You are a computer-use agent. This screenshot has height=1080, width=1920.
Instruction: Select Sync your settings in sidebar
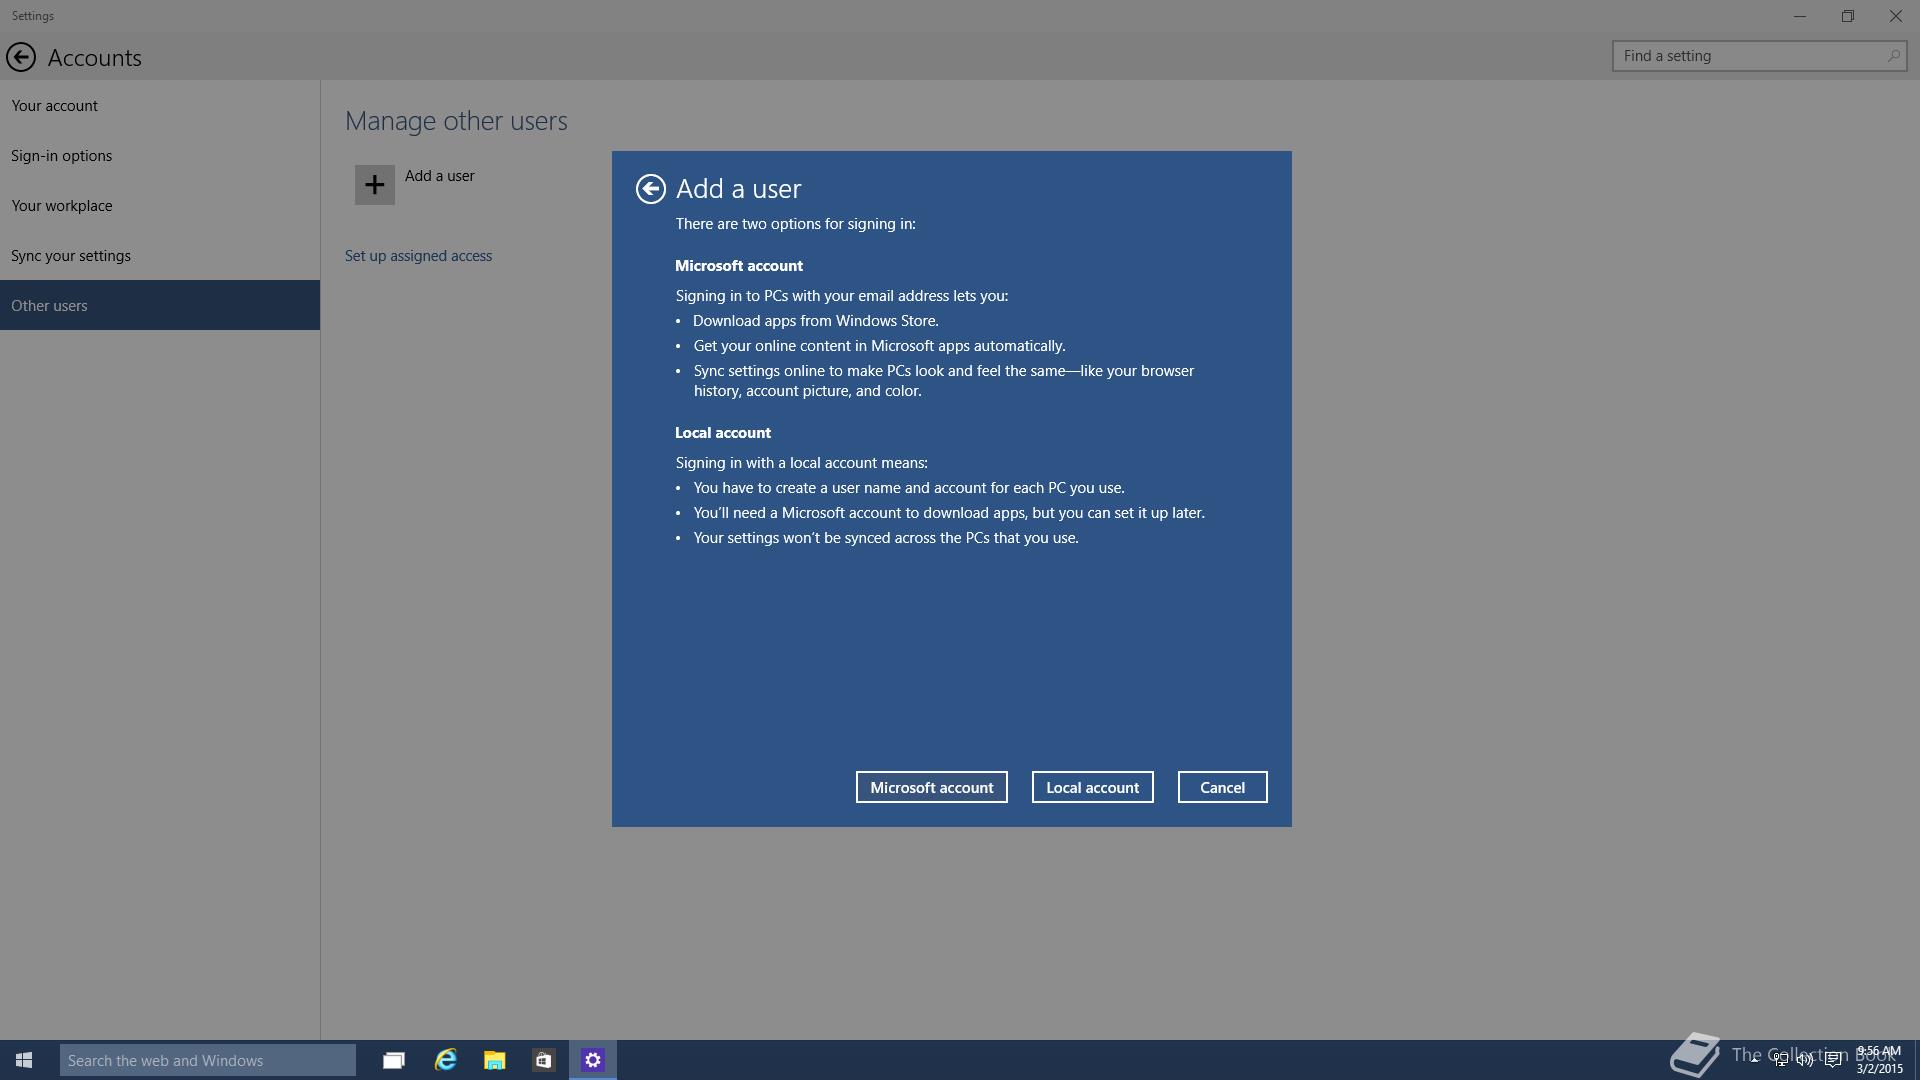160,255
